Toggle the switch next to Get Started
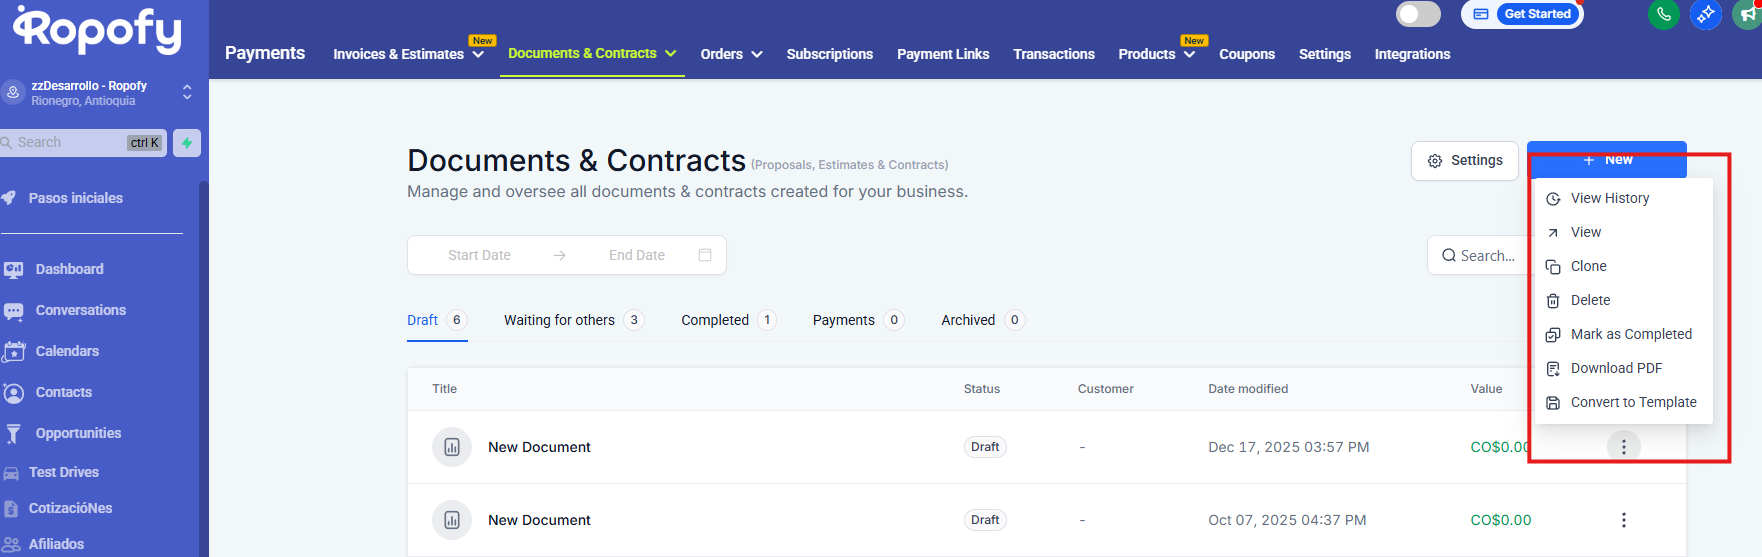Viewport: 1762px width, 557px height. click(1418, 14)
